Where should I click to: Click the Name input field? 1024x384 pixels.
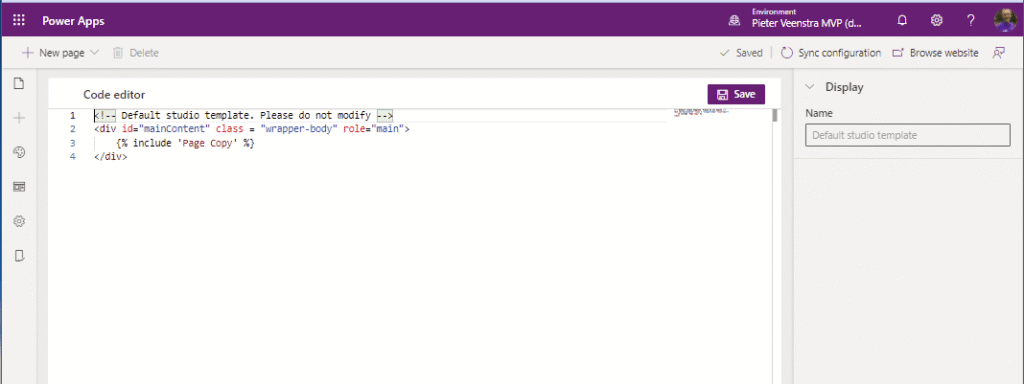click(908, 136)
